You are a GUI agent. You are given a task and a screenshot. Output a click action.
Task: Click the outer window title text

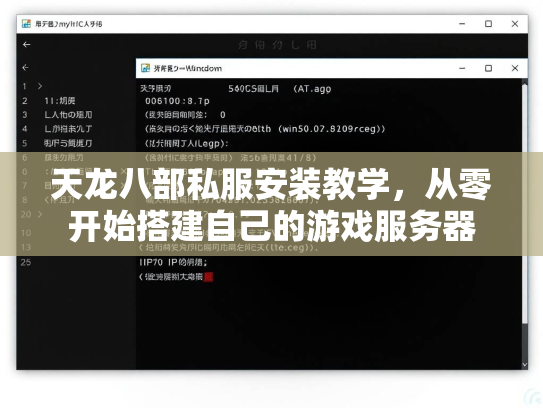[x=69, y=24]
